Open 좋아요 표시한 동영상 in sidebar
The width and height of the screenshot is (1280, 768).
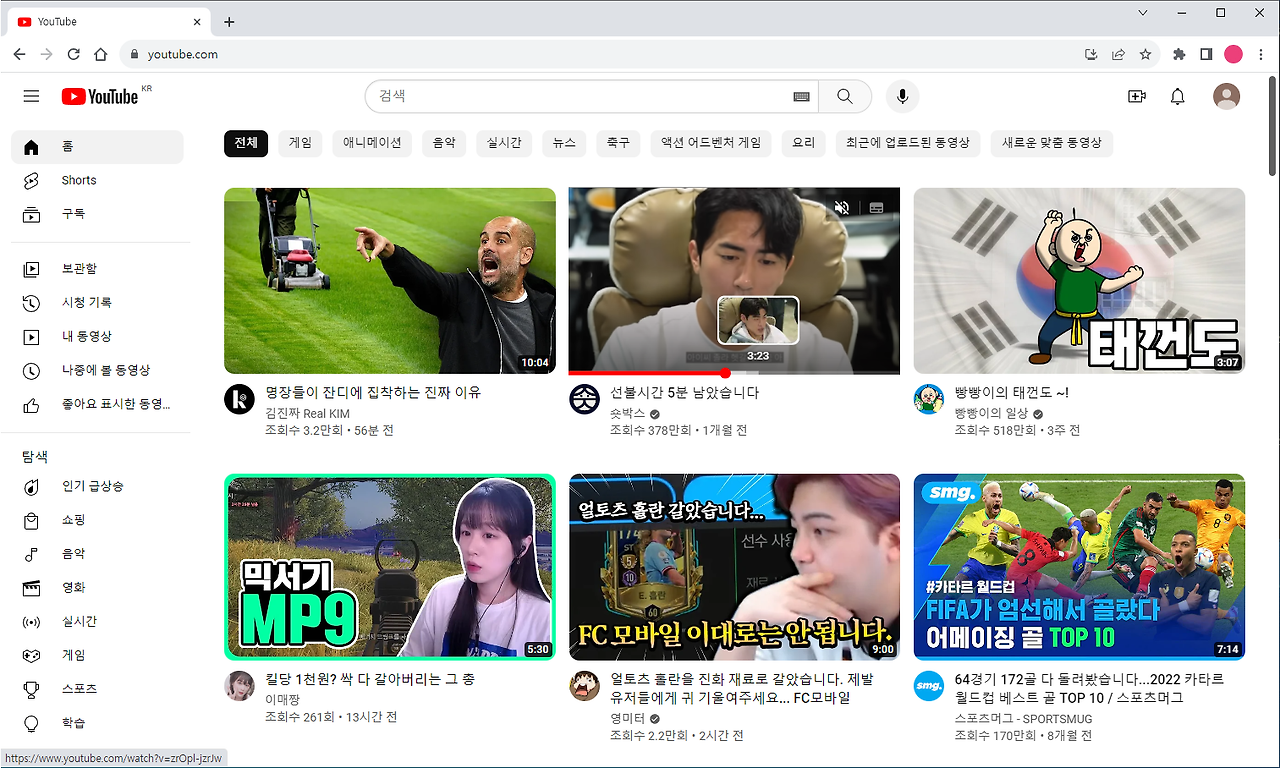97,404
